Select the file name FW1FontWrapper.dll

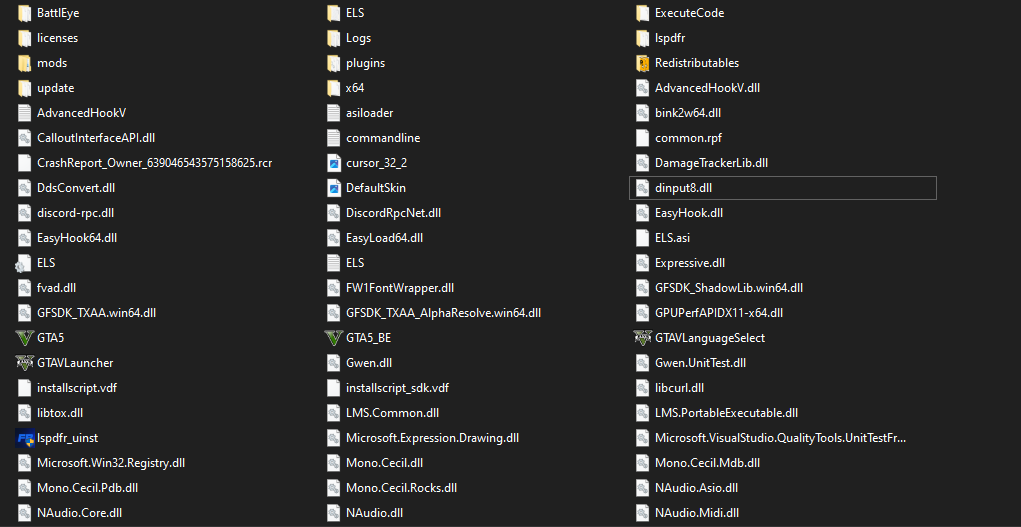400,288
